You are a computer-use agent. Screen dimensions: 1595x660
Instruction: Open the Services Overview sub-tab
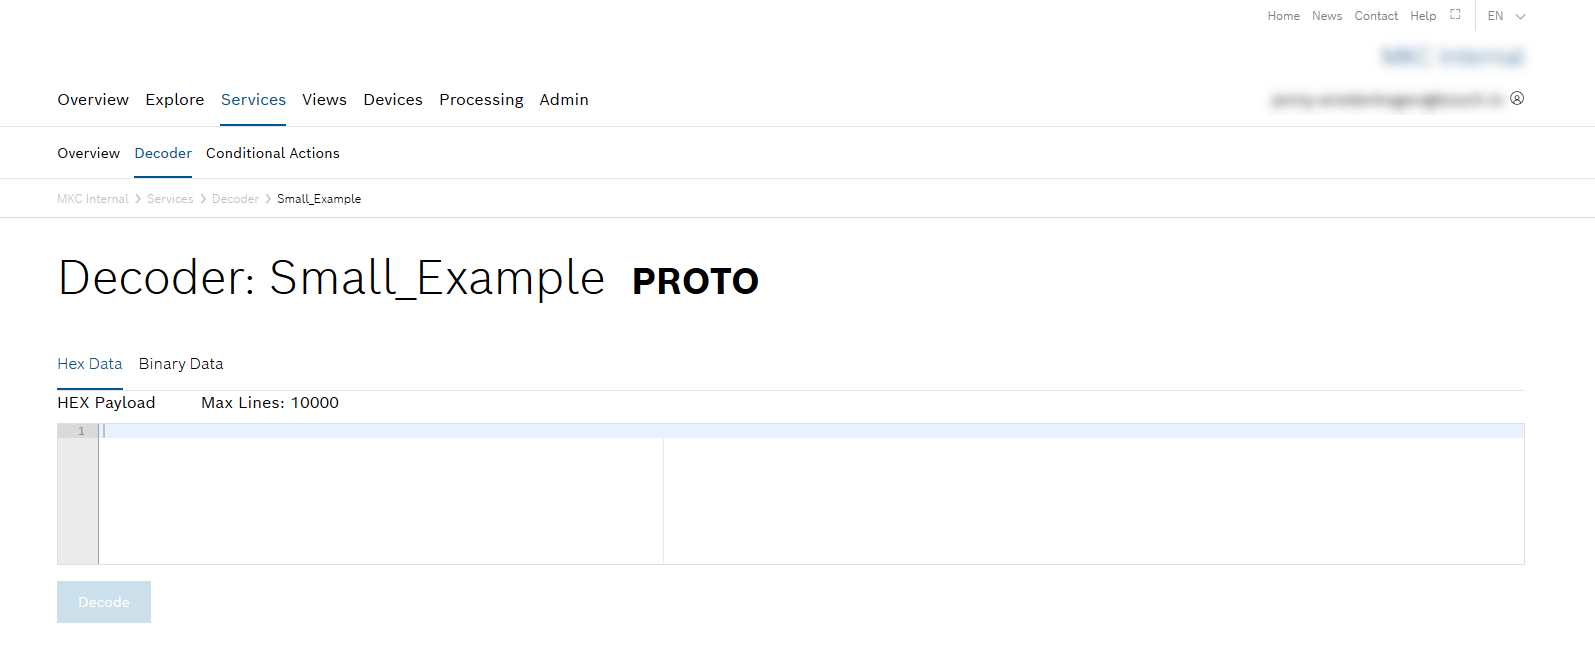coord(88,153)
